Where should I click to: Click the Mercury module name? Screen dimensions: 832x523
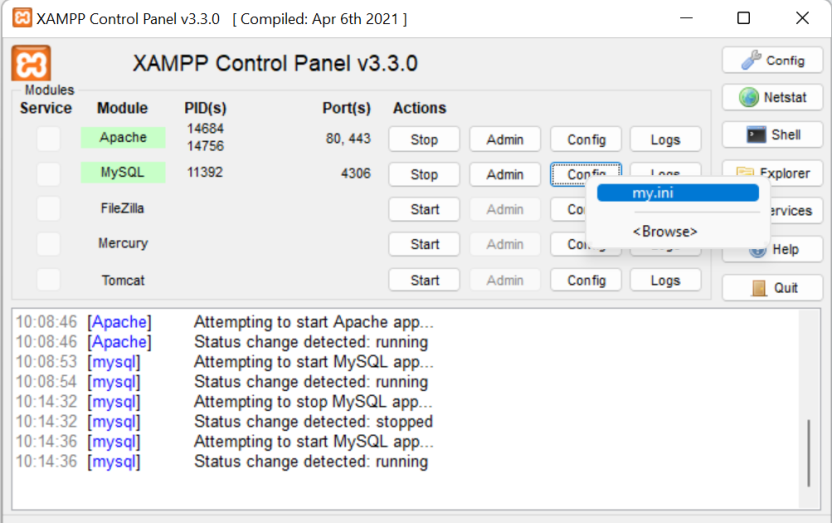click(x=123, y=243)
